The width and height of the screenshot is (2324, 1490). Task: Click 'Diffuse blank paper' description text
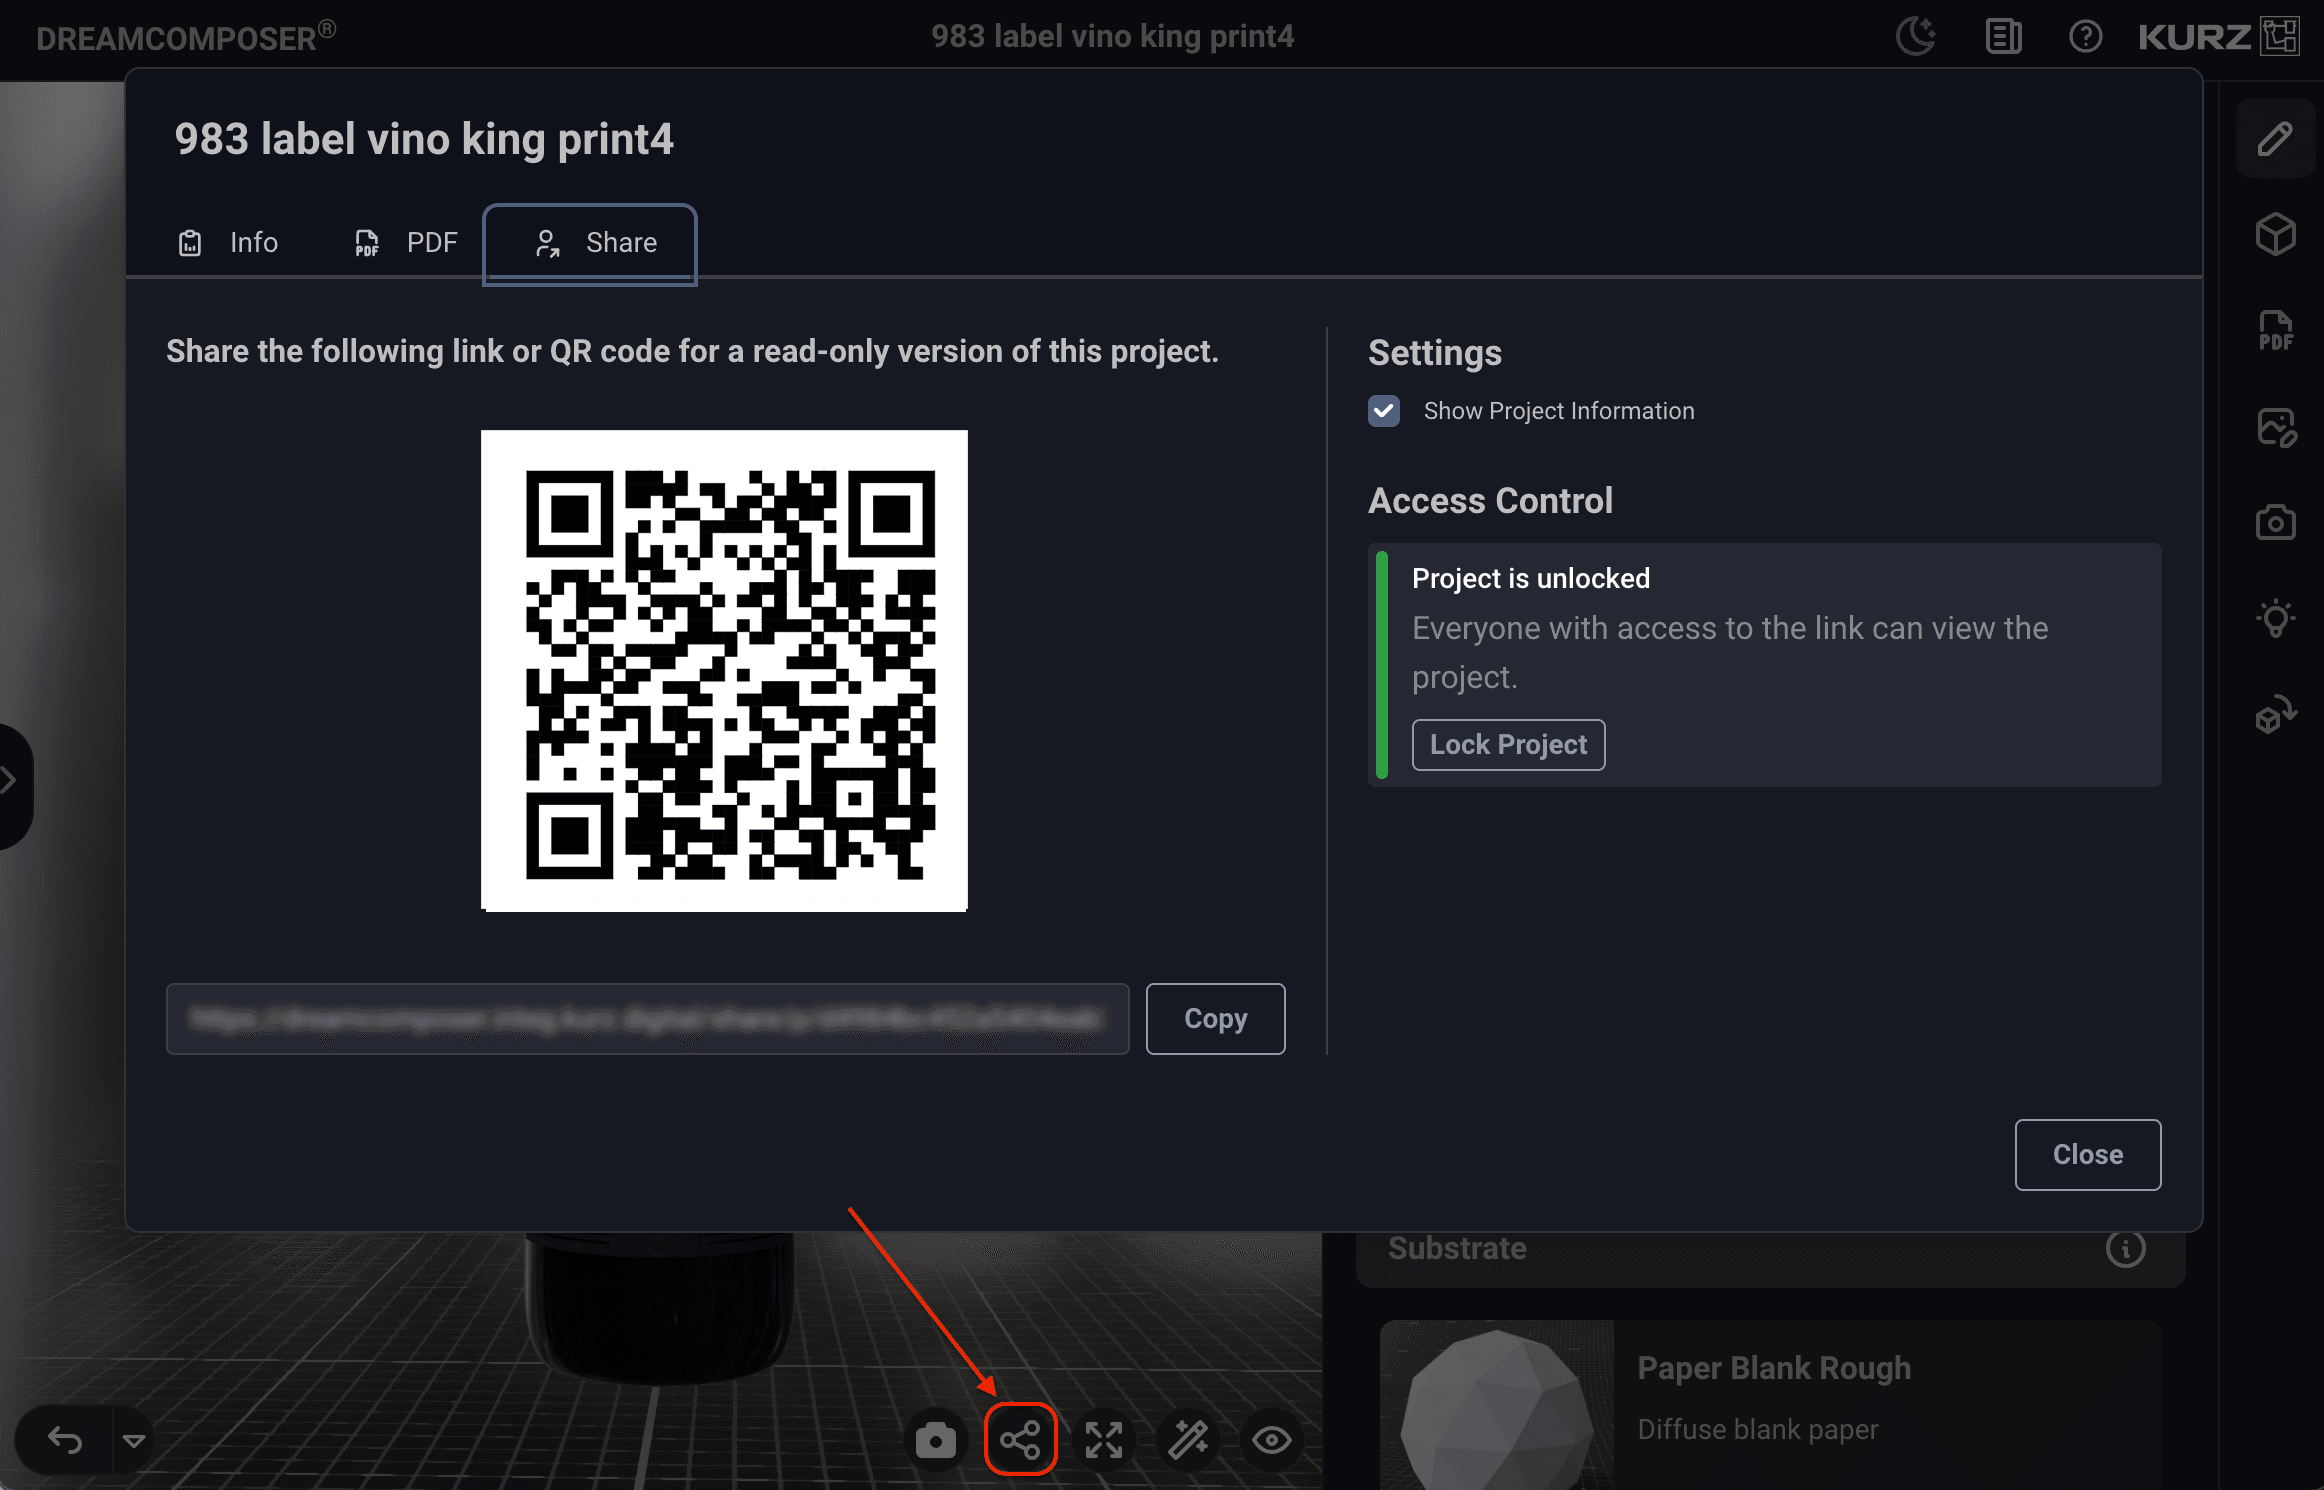(x=1757, y=1430)
